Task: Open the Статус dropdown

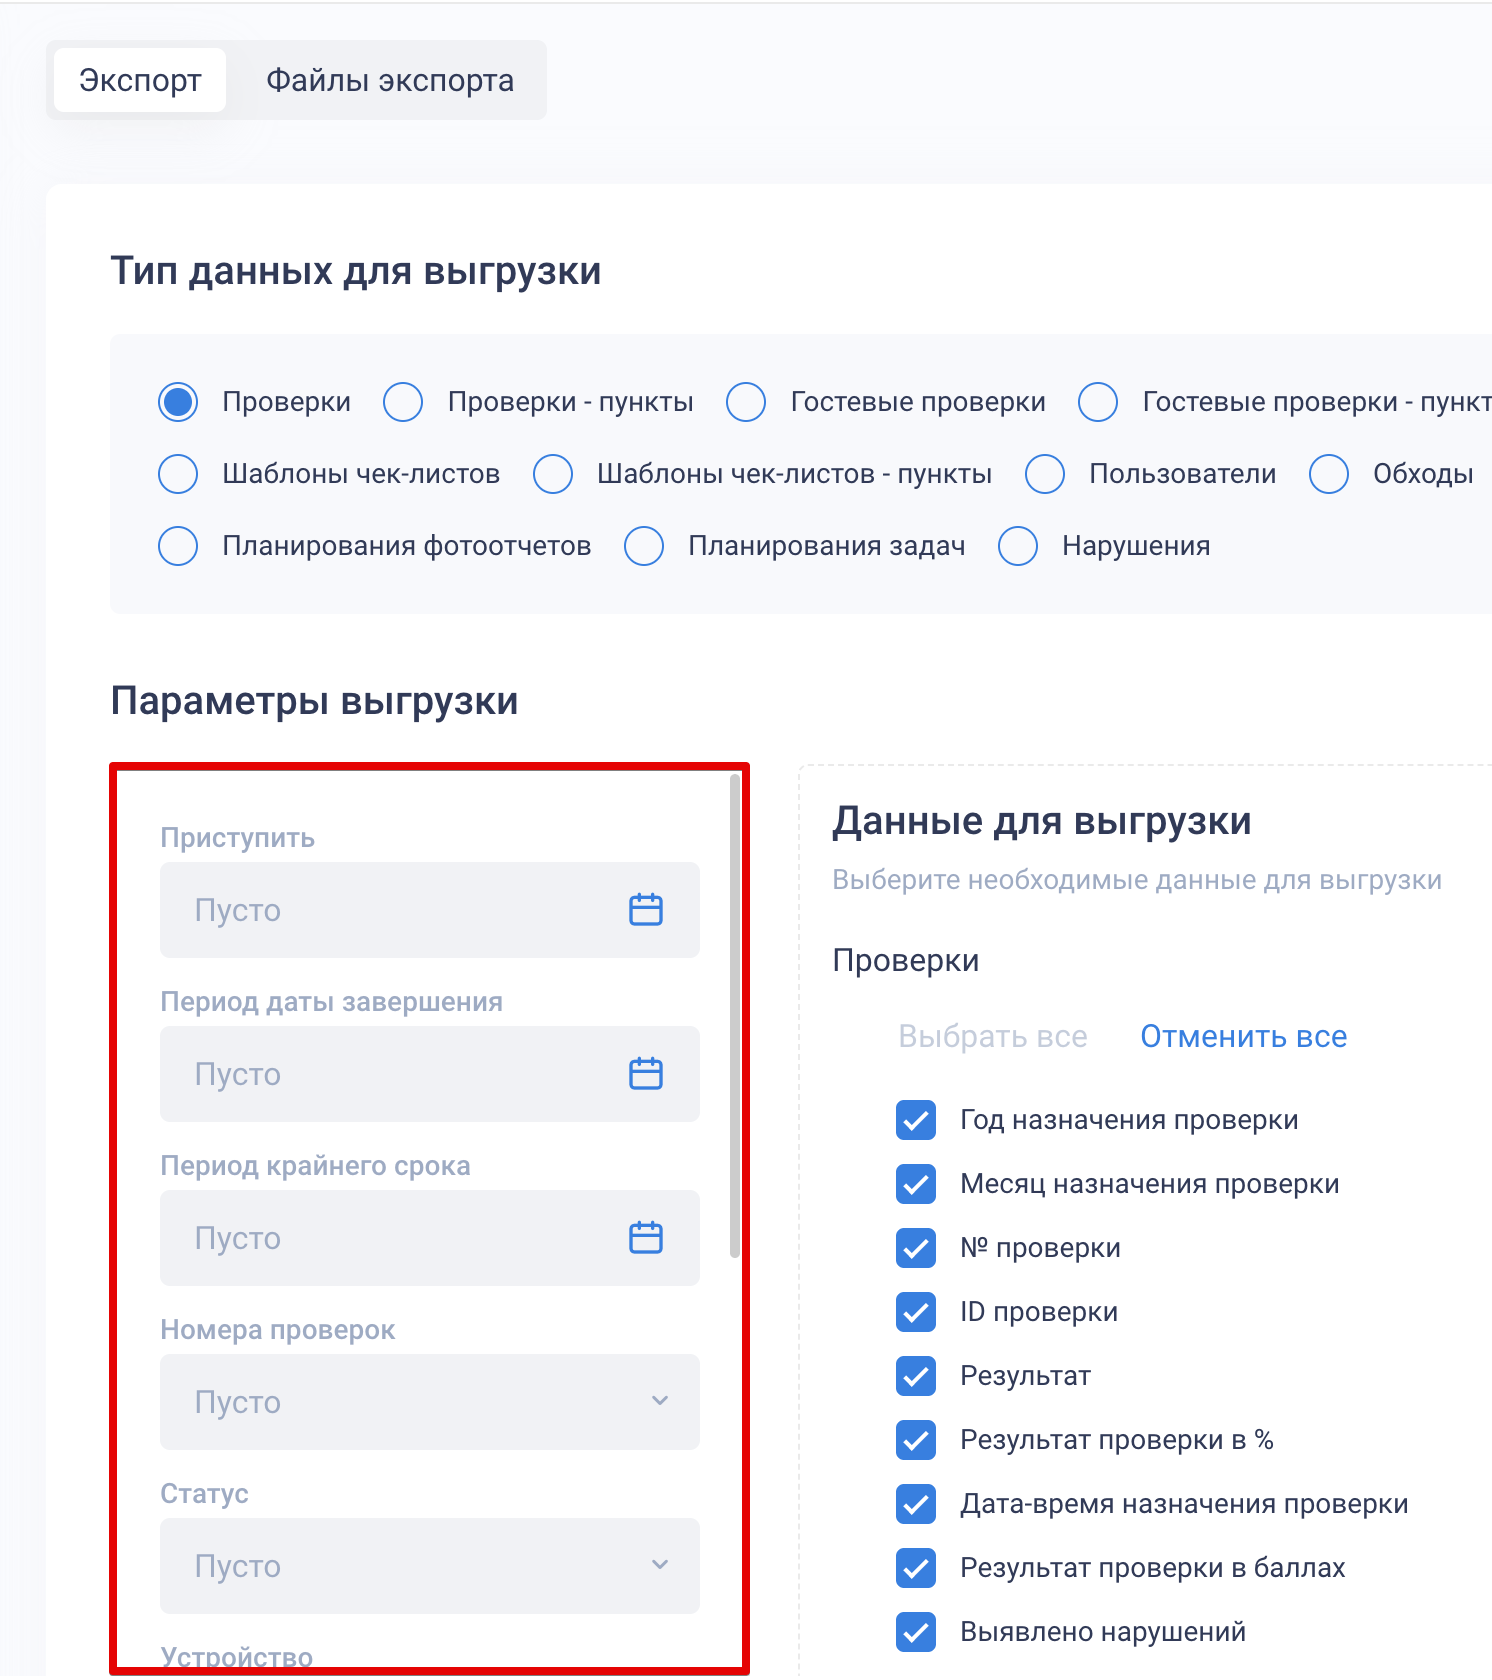Action: tap(430, 1566)
